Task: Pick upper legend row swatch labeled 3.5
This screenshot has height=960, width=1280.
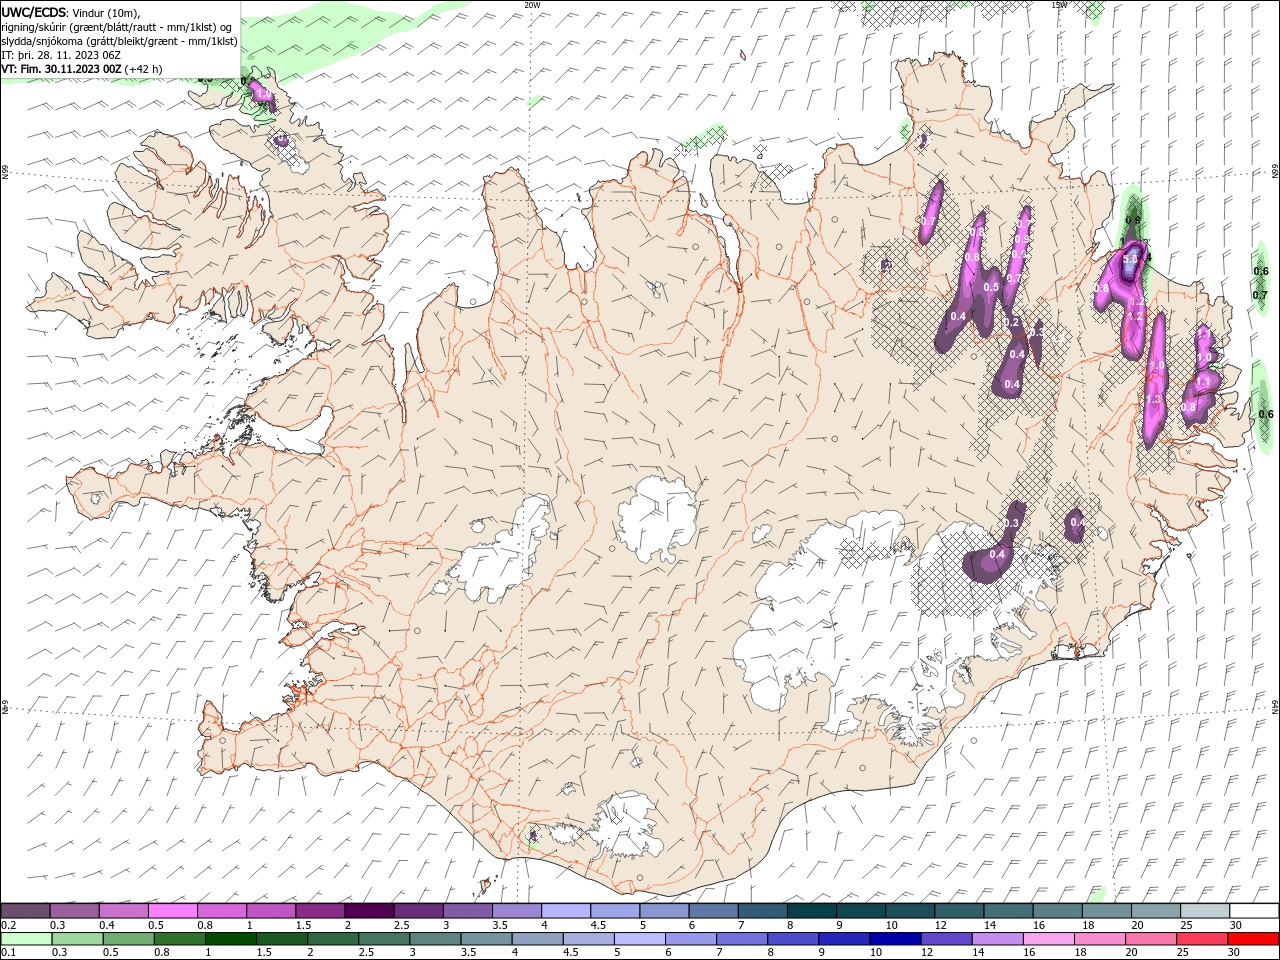Action: click(517, 911)
